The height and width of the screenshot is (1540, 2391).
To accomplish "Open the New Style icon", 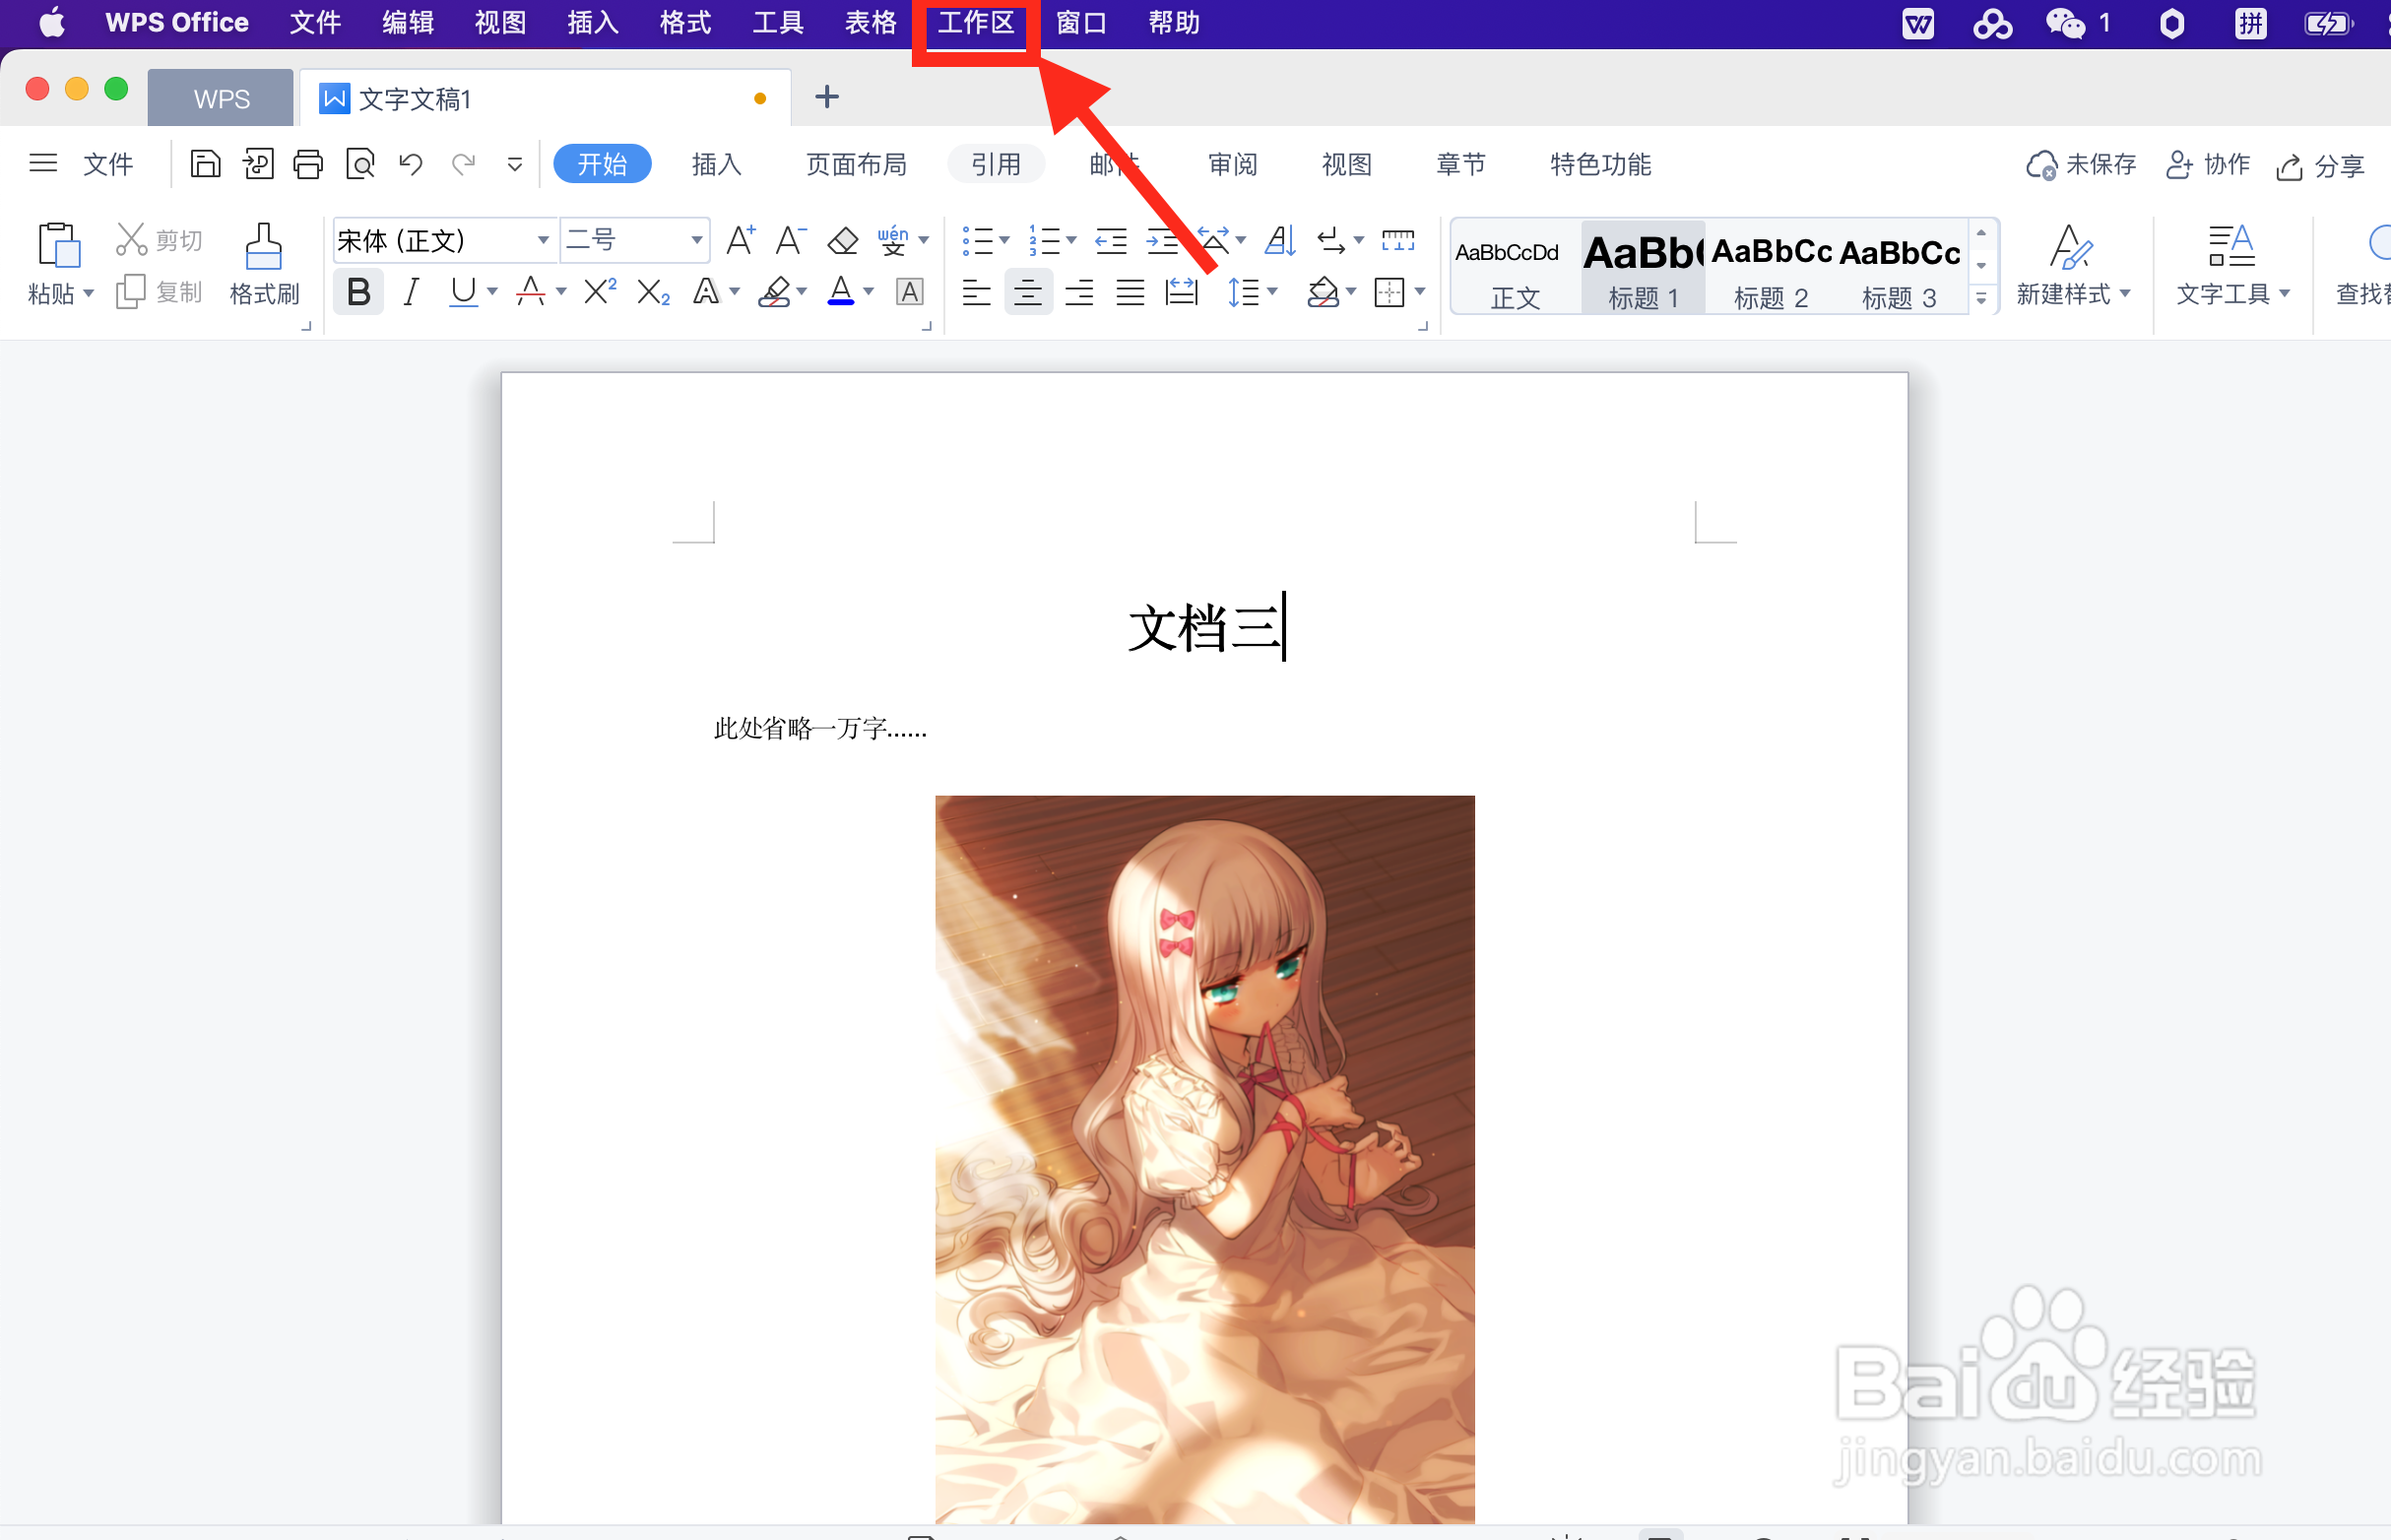I will [2071, 246].
